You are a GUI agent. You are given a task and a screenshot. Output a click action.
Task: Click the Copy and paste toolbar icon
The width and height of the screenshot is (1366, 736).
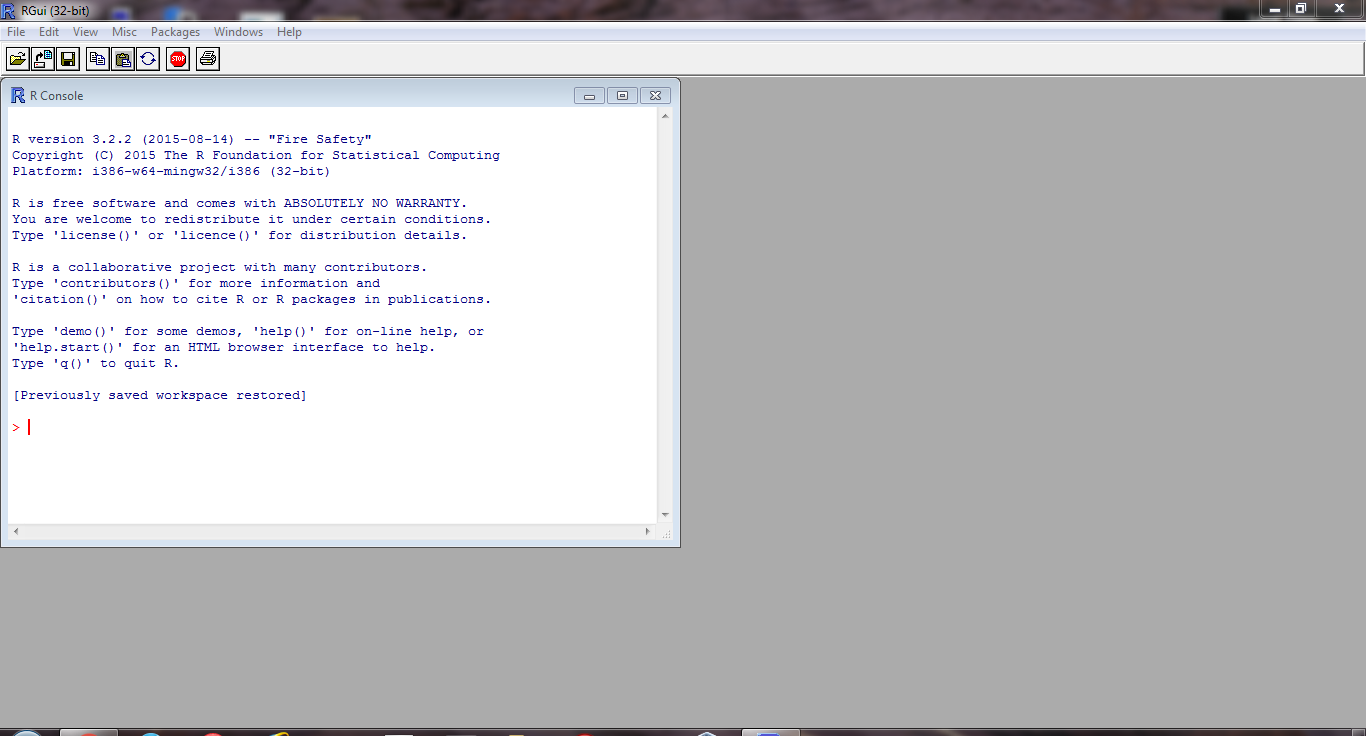[x=148, y=59]
